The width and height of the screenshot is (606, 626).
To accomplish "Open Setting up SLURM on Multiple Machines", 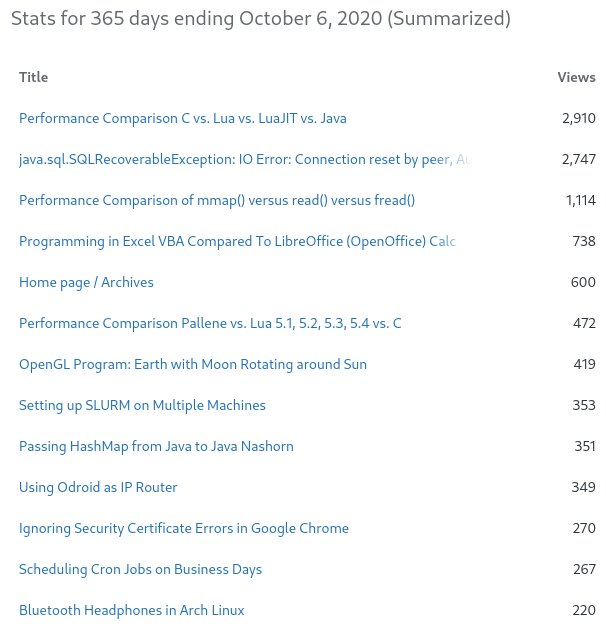I will click(142, 406).
